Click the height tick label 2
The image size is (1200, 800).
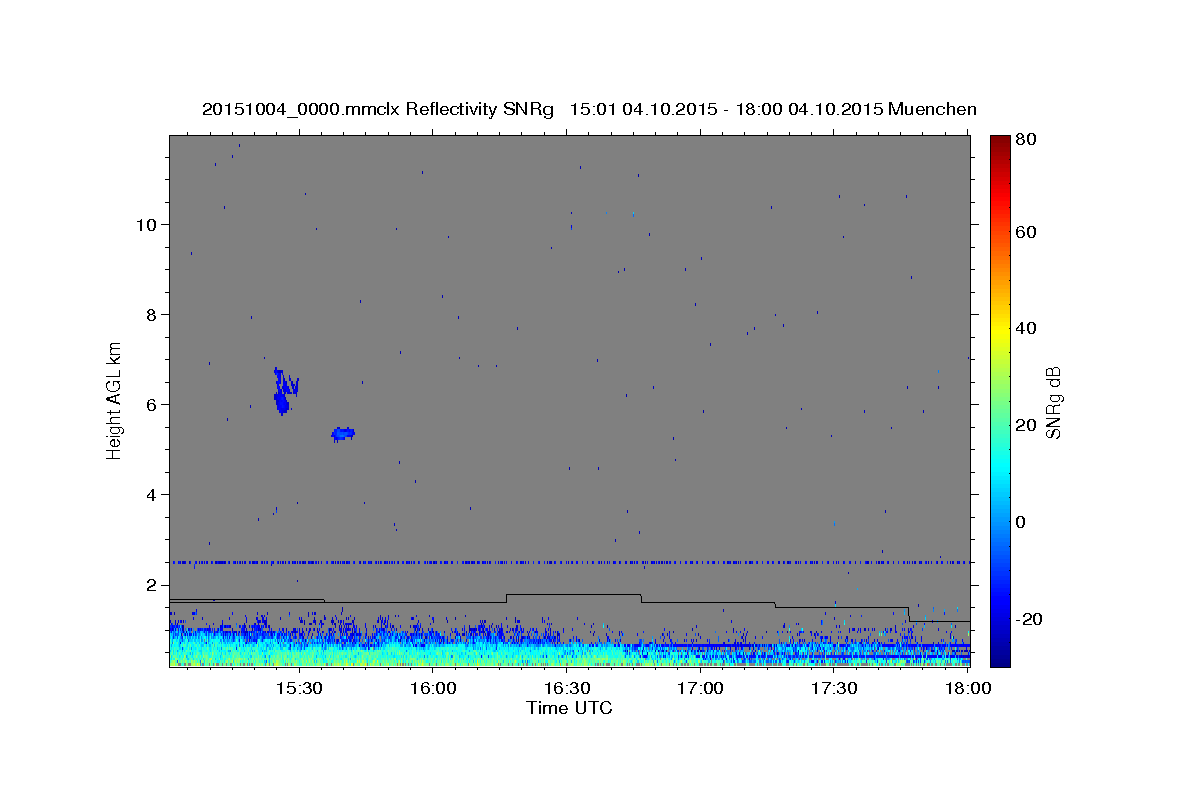[x=153, y=584]
